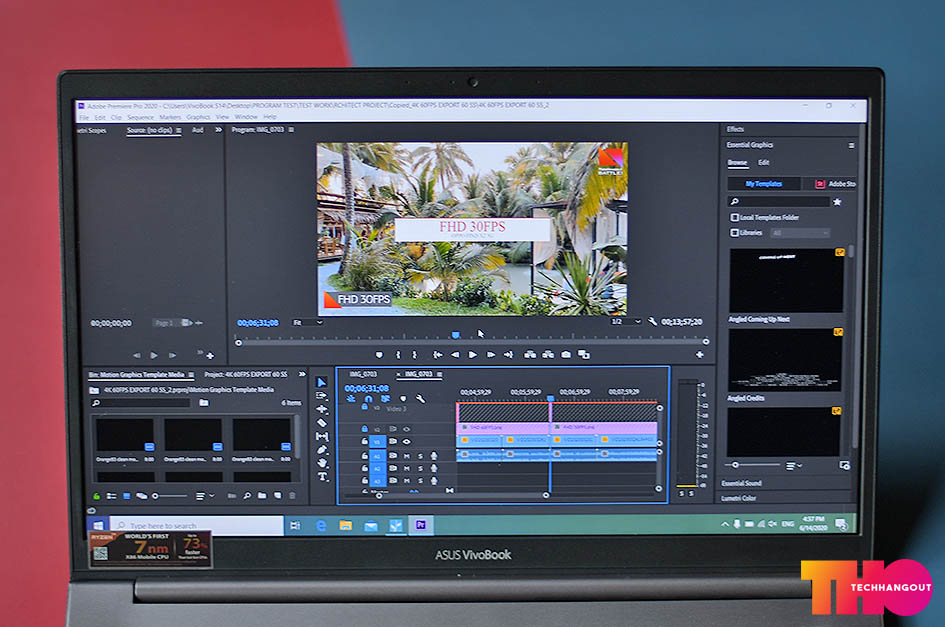Image resolution: width=945 pixels, height=627 pixels.
Task: Open the Program monitor button editor plus
Action: [700, 354]
